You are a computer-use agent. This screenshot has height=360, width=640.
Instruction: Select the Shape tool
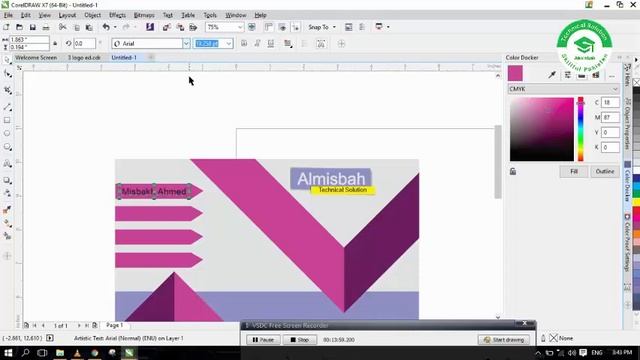coord(7,74)
